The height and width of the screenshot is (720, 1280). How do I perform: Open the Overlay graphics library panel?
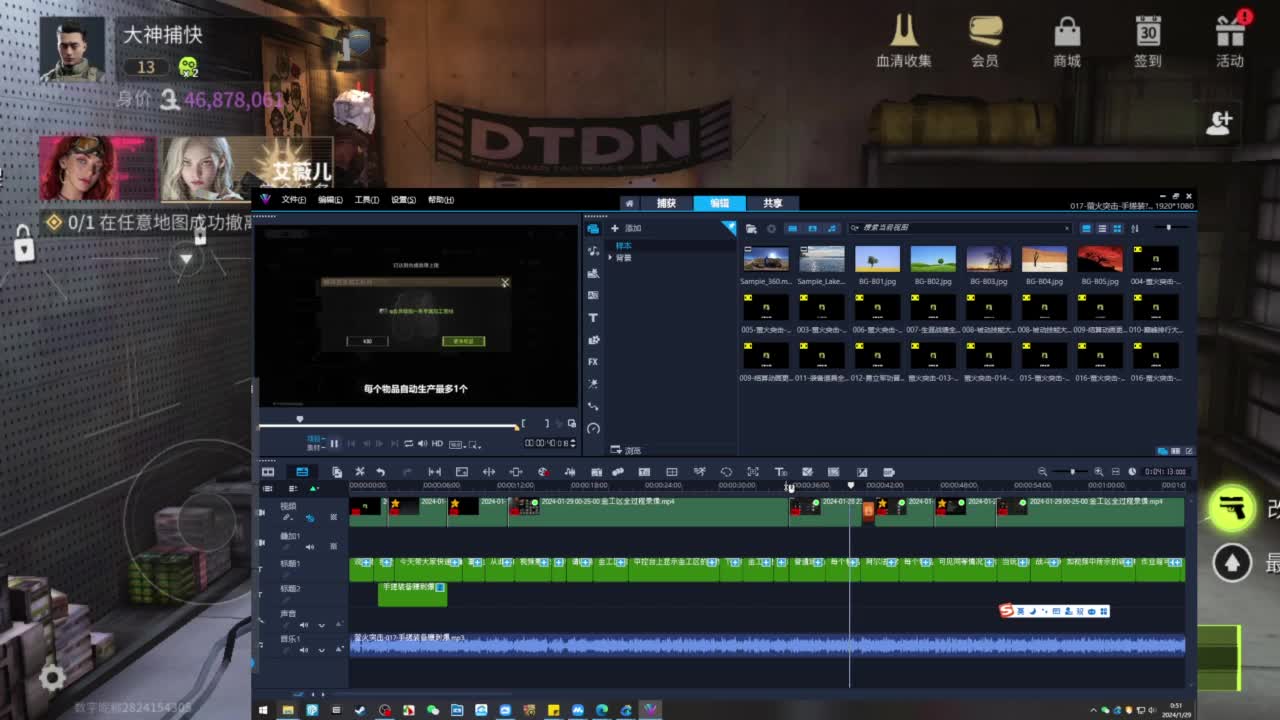pos(593,340)
